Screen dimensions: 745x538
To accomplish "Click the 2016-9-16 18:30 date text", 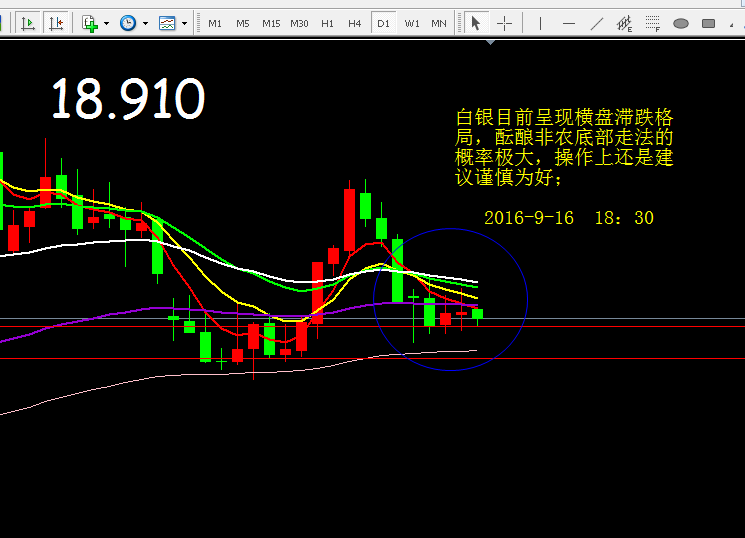I will [x=569, y=218].
